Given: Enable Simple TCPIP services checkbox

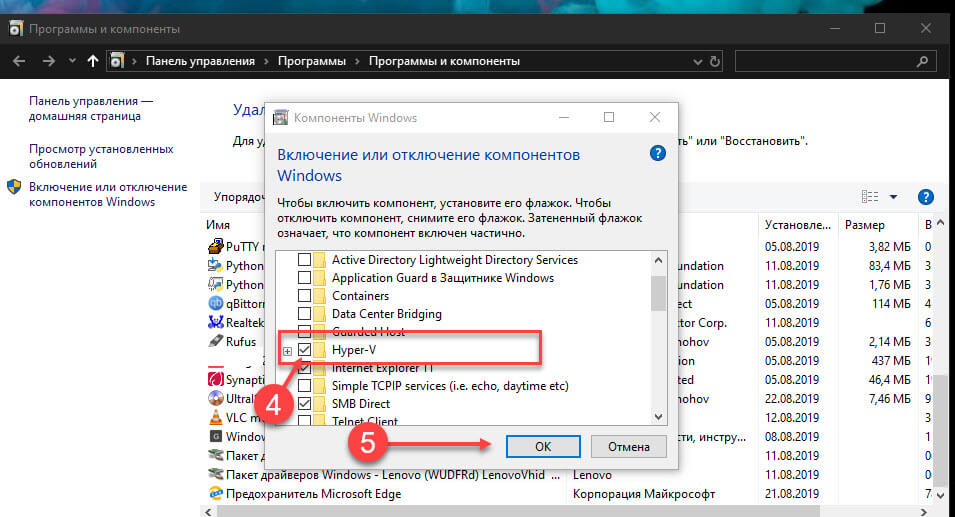Looking at the screenshot, I should tap(304, 386).
